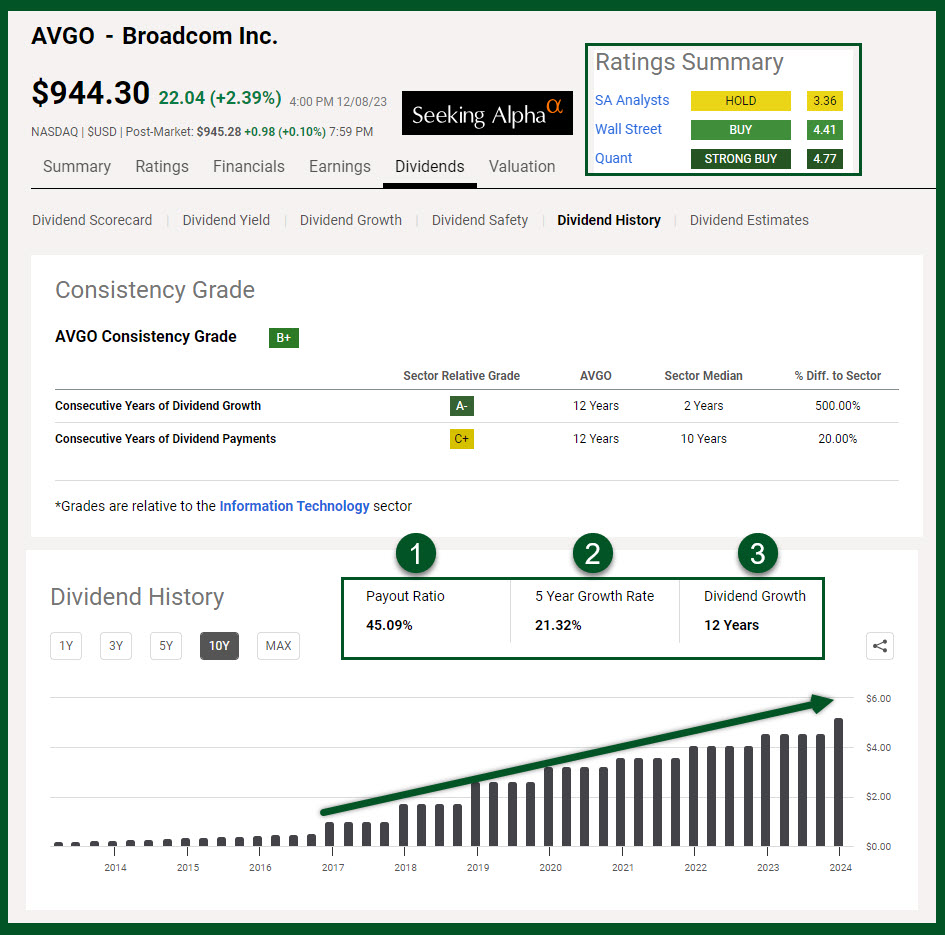
Task: View the Dividend Safety section
Action: point(480,220)
